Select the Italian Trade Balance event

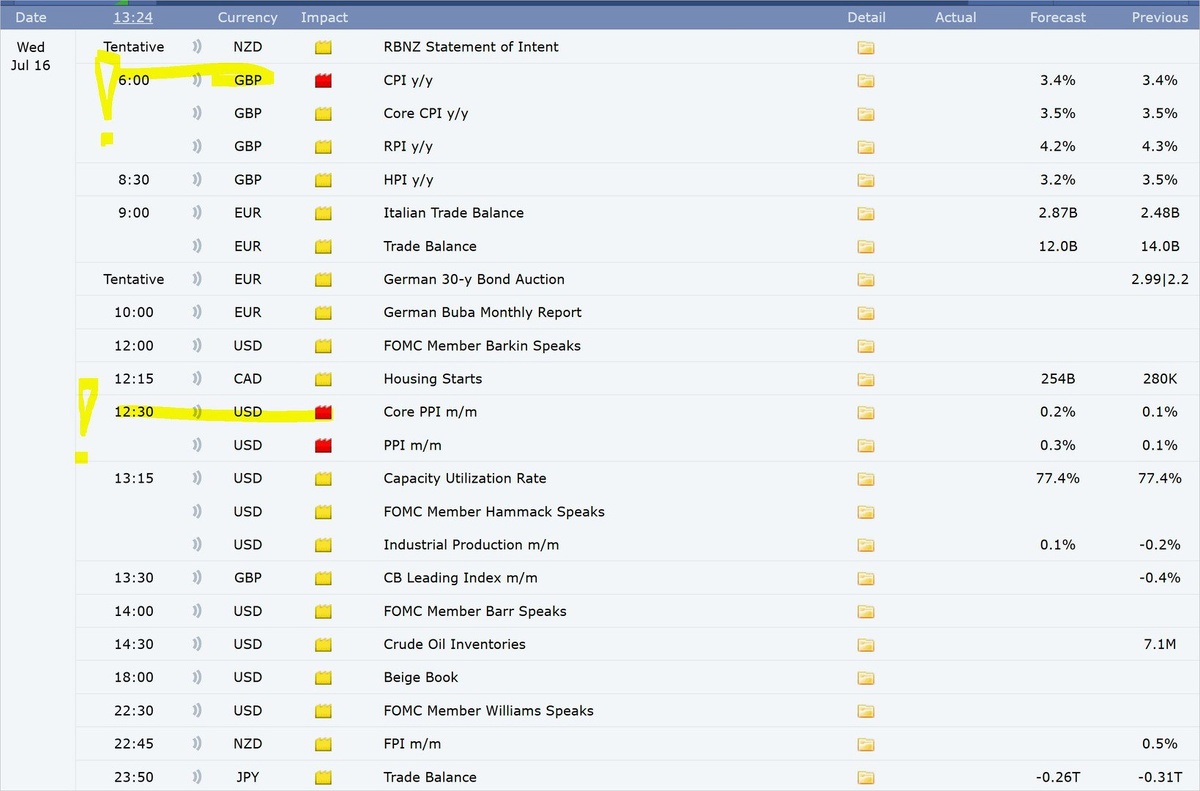pos(454,213)
